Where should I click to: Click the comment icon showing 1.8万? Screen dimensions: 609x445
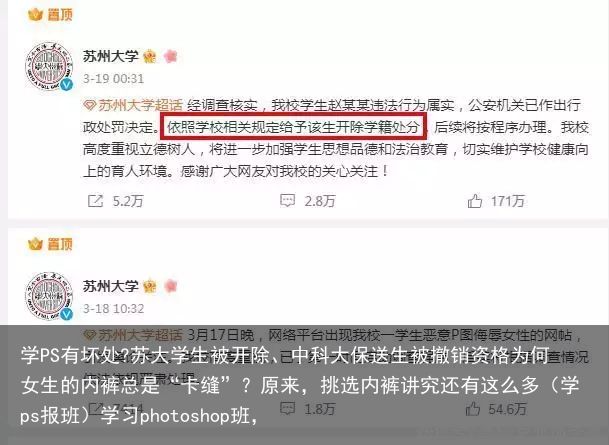tap(288, 408)
